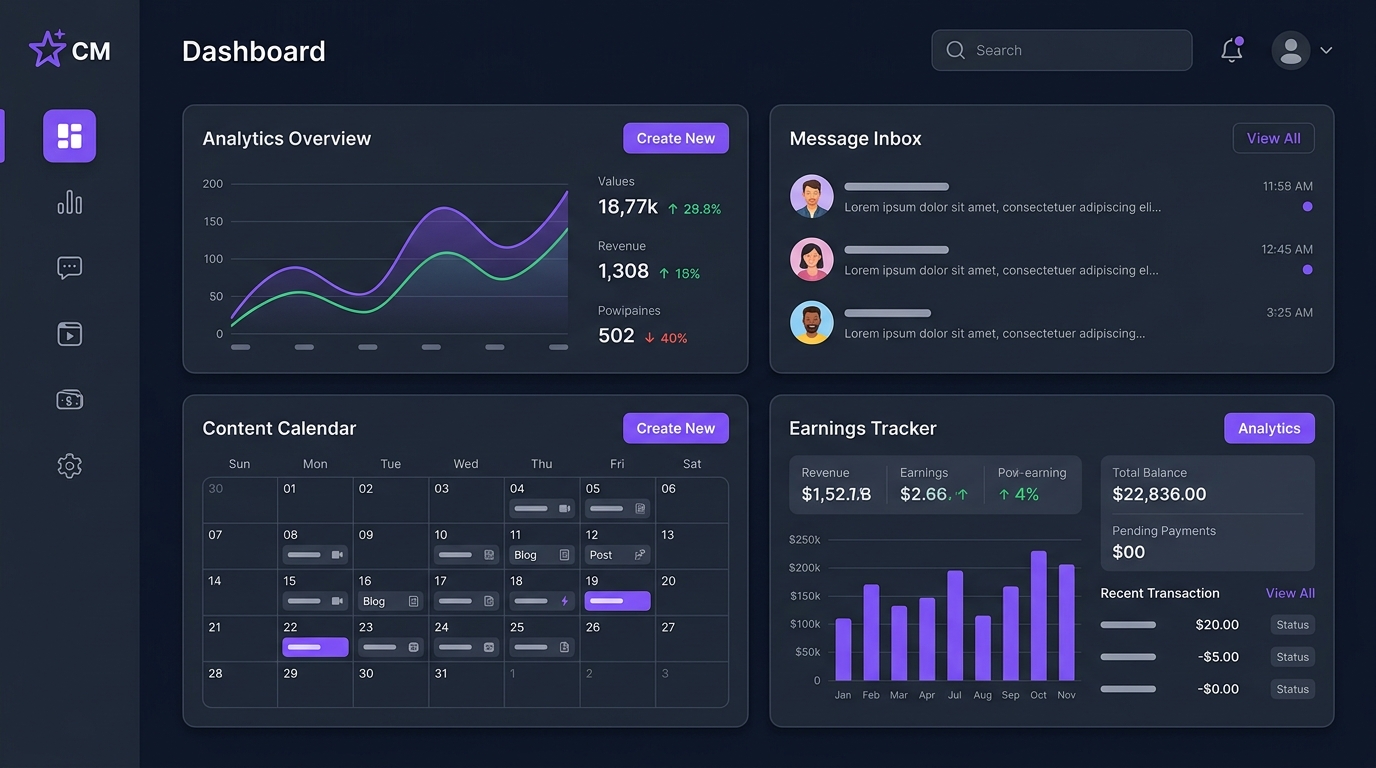Open the notifications bell
The width and height of the screenshot is (1376, 768).
point(1232,50)
